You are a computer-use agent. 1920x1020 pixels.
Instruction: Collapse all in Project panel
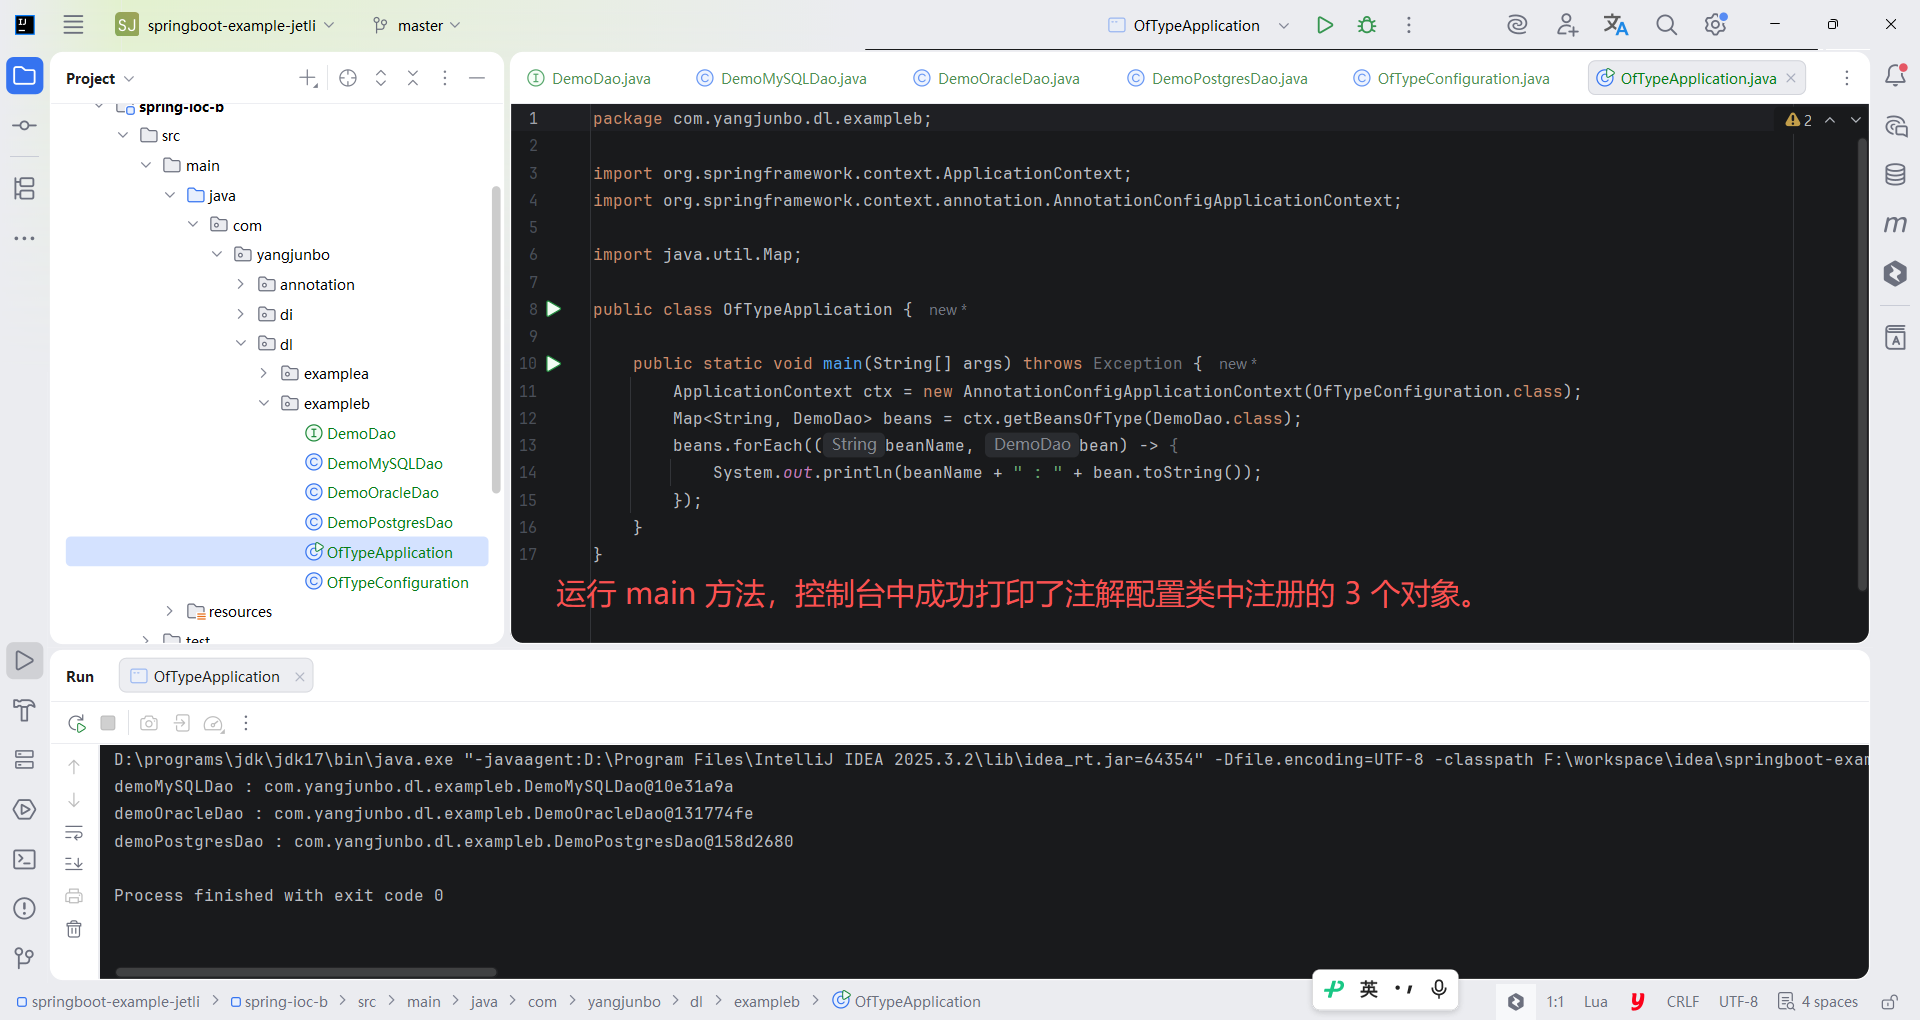(413, 78)
